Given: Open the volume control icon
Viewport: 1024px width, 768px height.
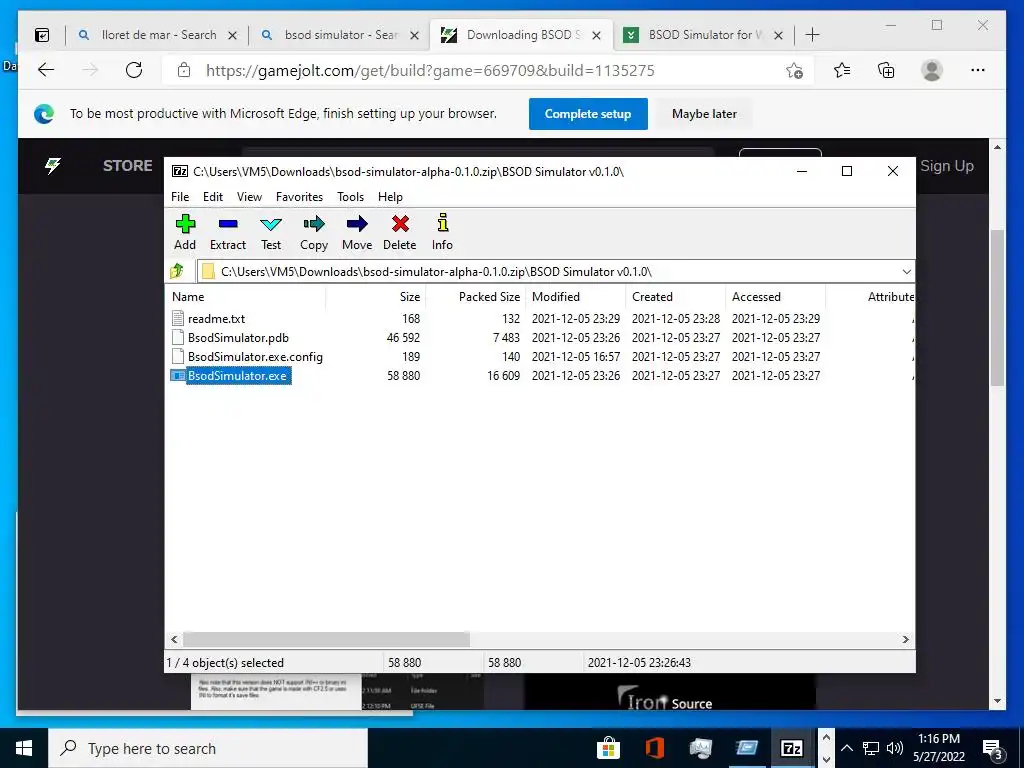Looking at the screenshot, I should pyautogui.click(x=895, y=748).
